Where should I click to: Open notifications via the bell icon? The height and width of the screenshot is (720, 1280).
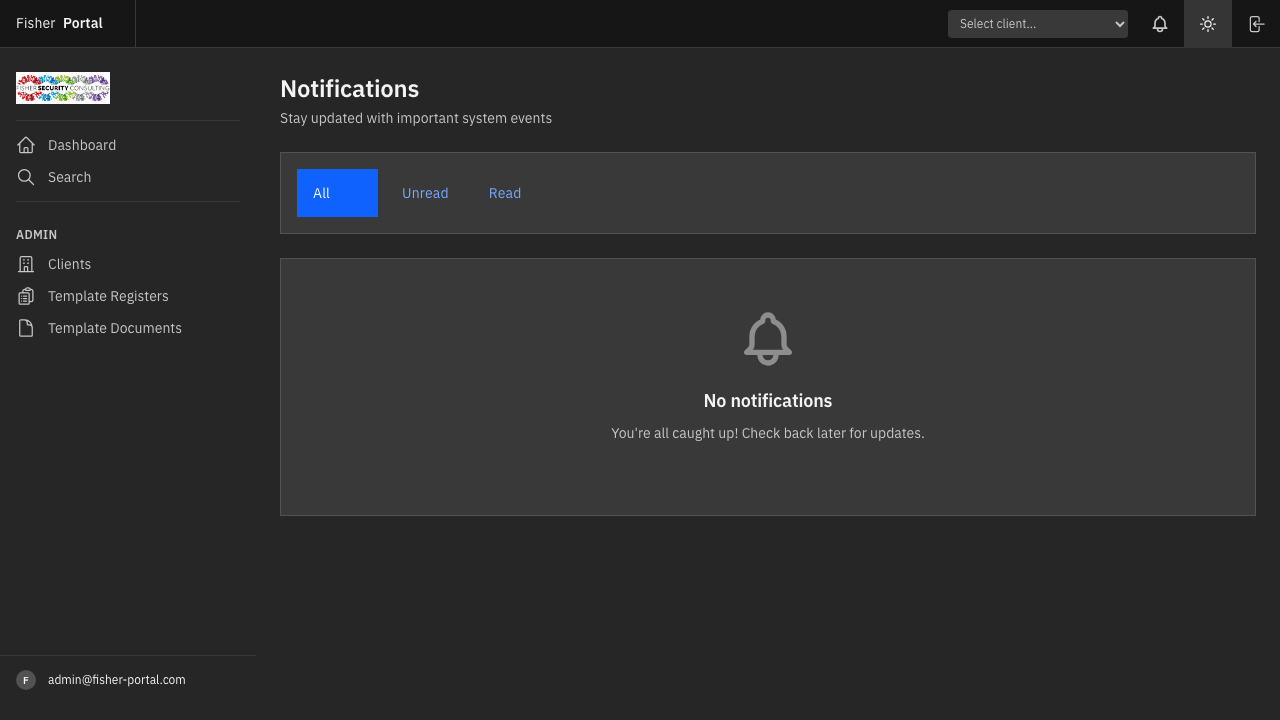click(1160, 23)
